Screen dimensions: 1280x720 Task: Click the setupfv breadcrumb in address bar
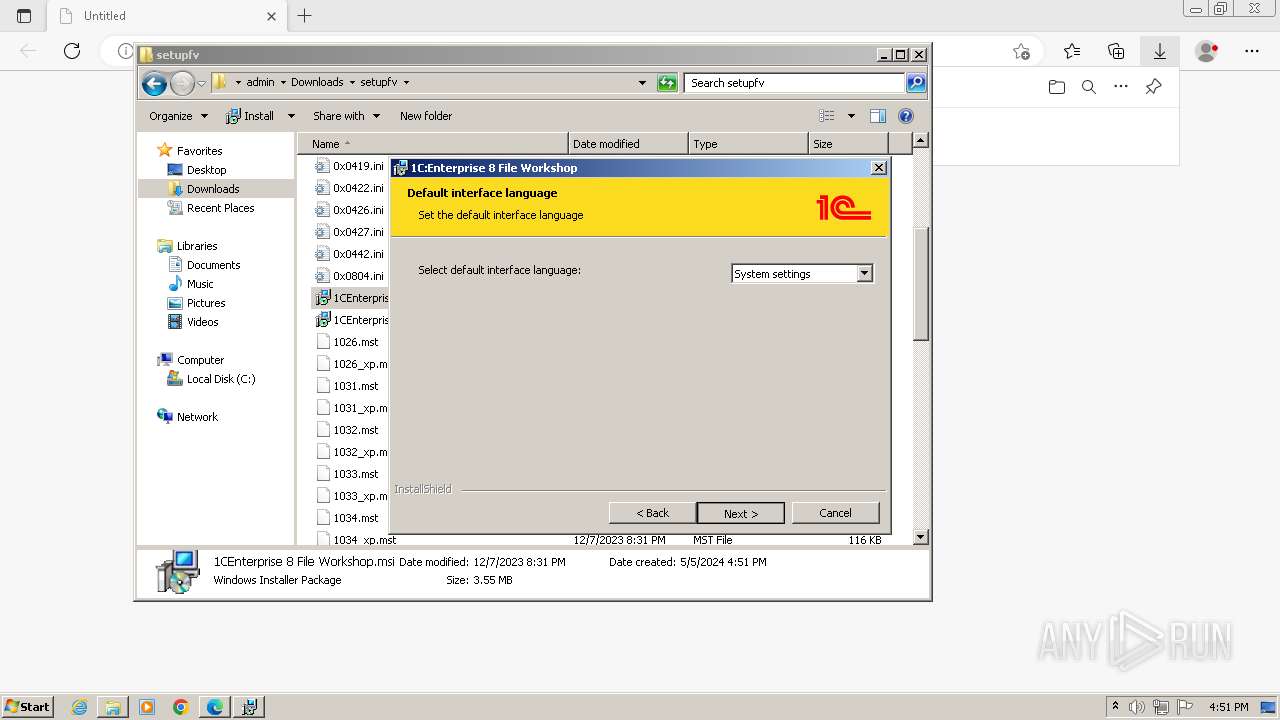tap(378, 82)
